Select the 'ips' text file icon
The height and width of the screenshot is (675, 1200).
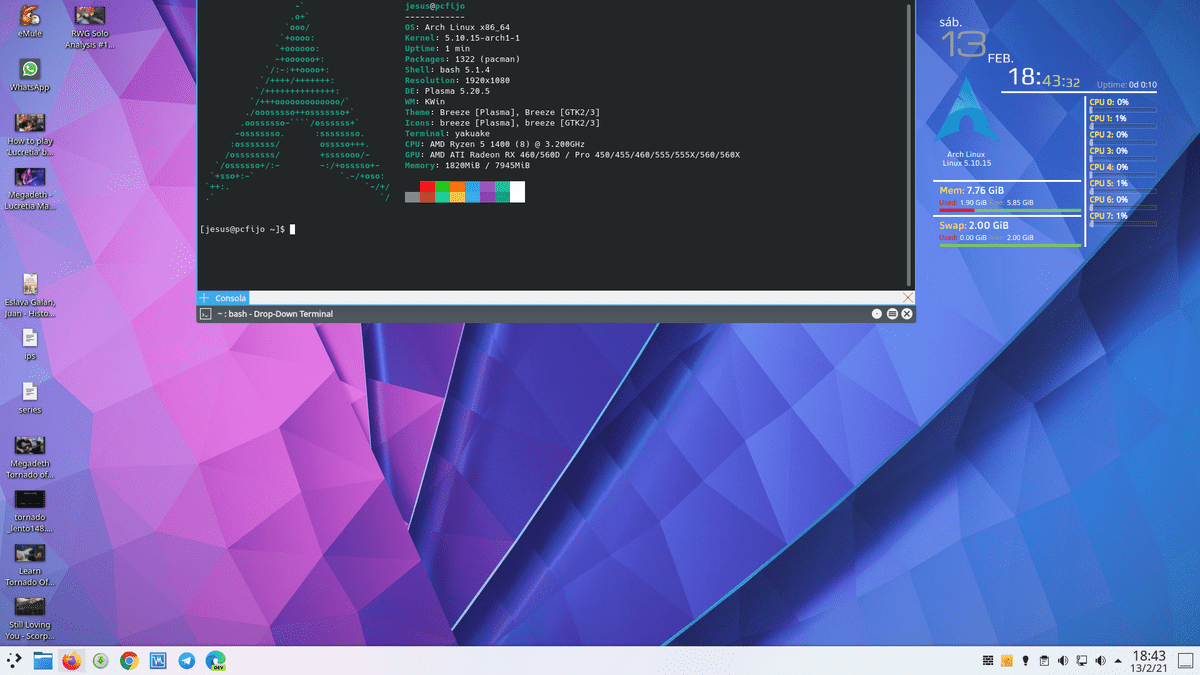point(30,345)
